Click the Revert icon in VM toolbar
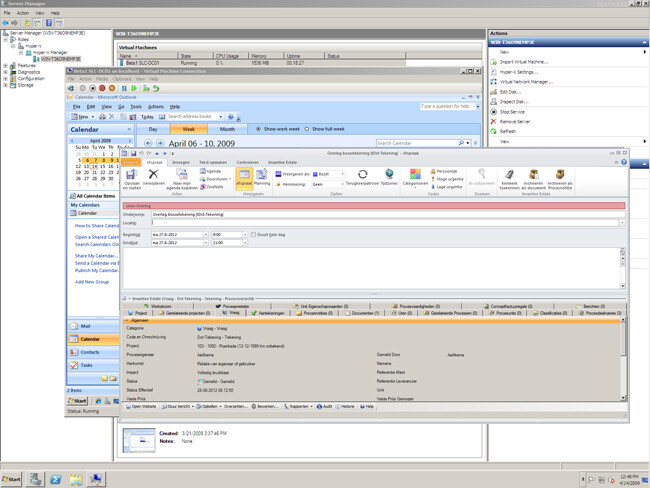 pos(156,88)
